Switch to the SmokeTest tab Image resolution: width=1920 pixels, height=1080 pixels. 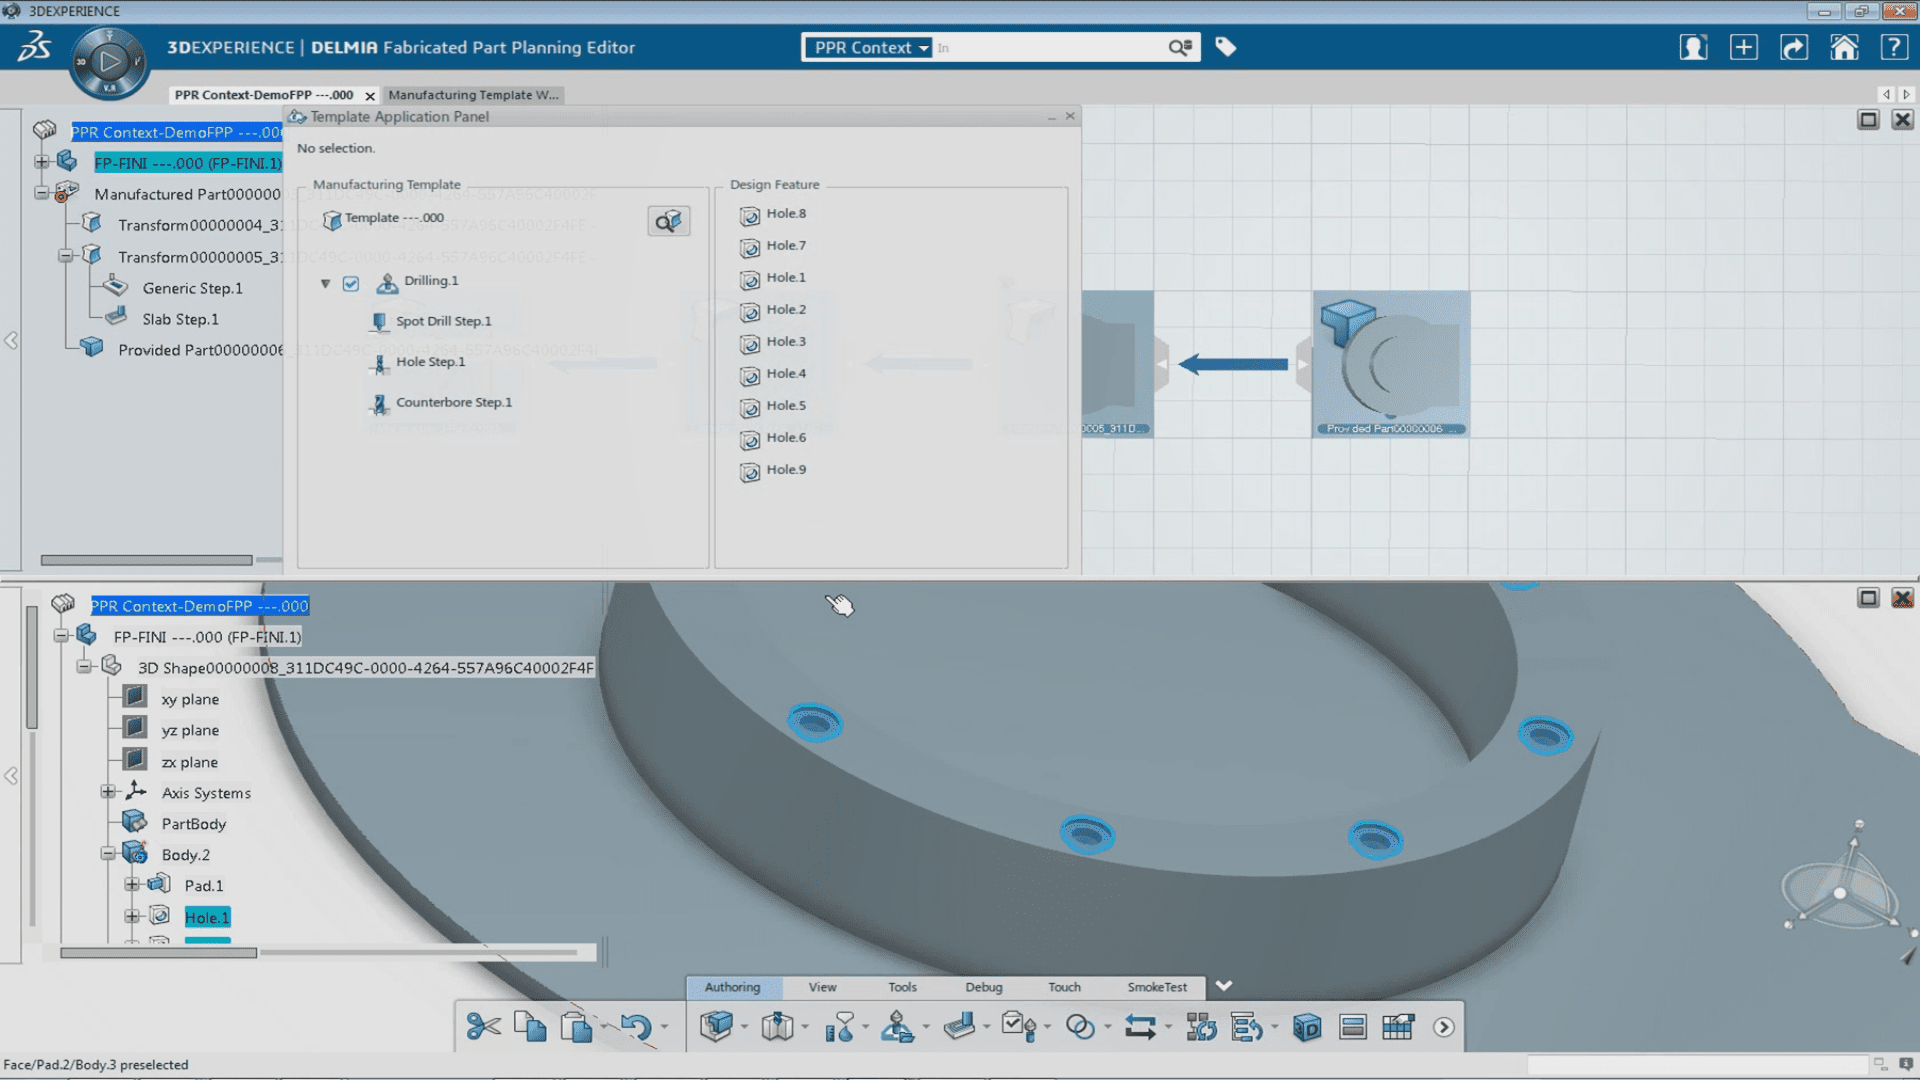point(1157,987)
